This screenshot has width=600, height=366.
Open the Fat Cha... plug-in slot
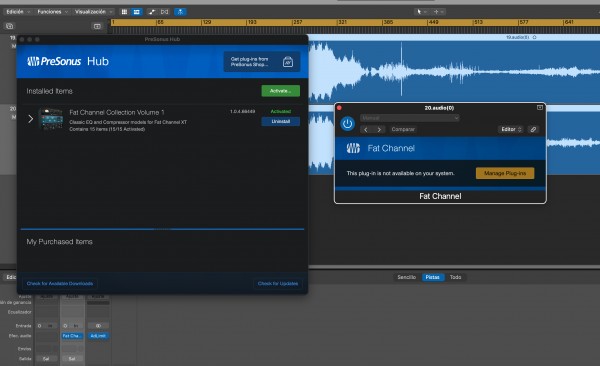click(72, 336)
